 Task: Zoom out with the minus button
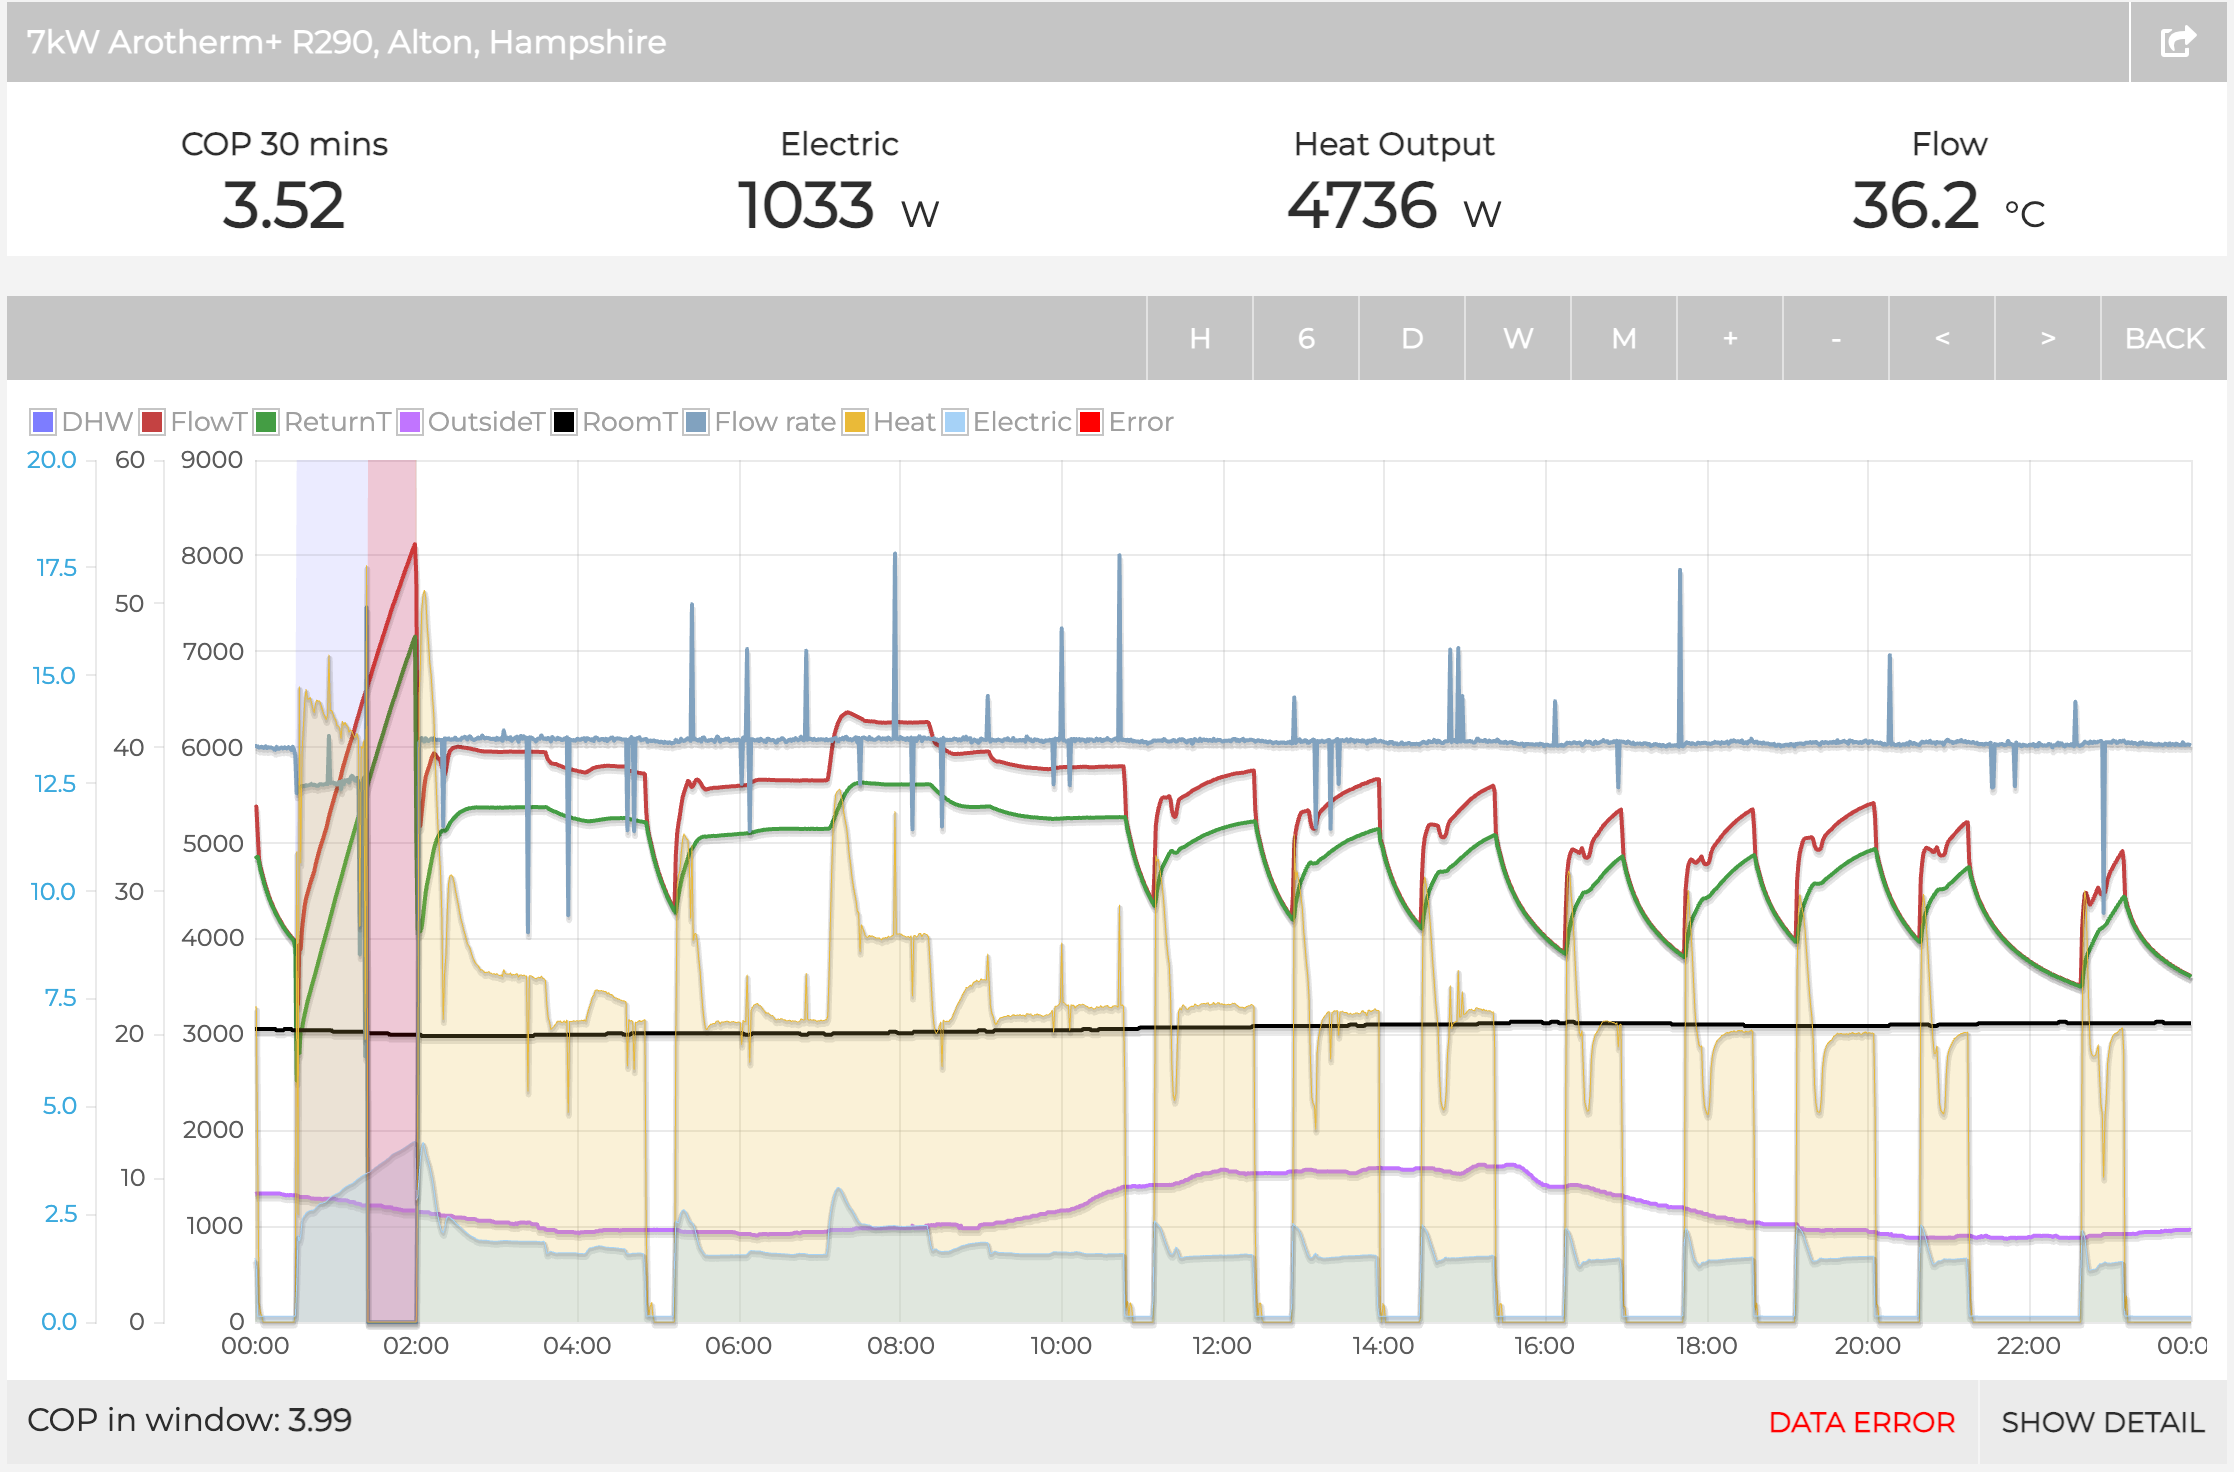[x=1835, y=339]
